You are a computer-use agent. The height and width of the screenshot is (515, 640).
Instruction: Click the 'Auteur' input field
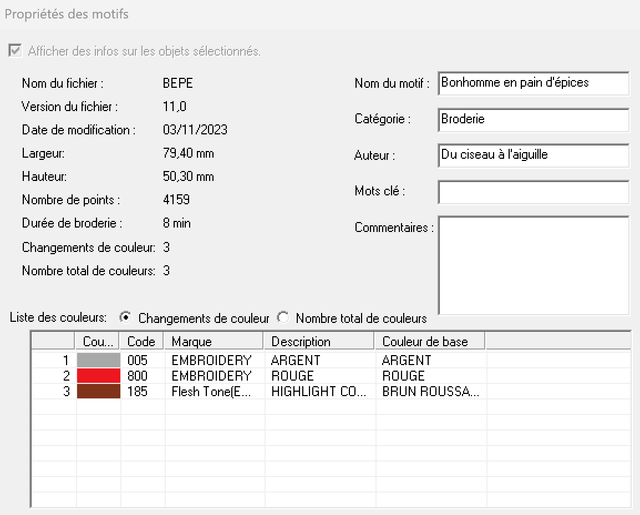coord(533,155)
